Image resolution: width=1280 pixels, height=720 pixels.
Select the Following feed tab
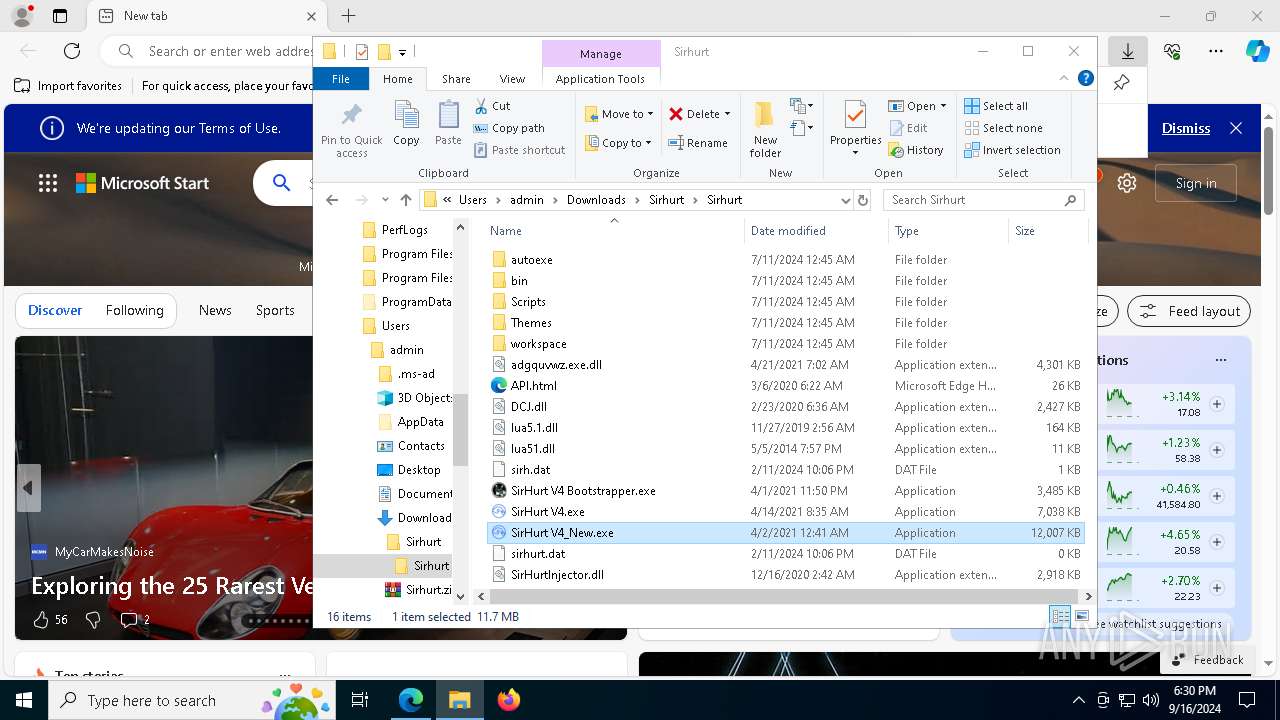[134, 310]
